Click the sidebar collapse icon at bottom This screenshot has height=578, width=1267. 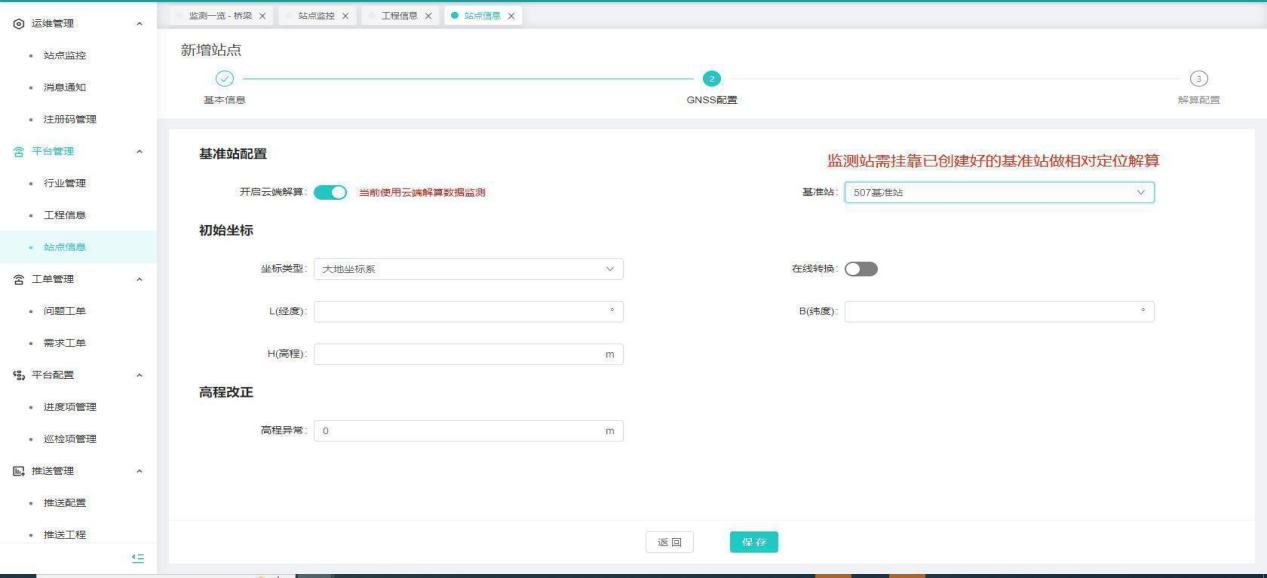pyautogui.click(x=140, y=558)
